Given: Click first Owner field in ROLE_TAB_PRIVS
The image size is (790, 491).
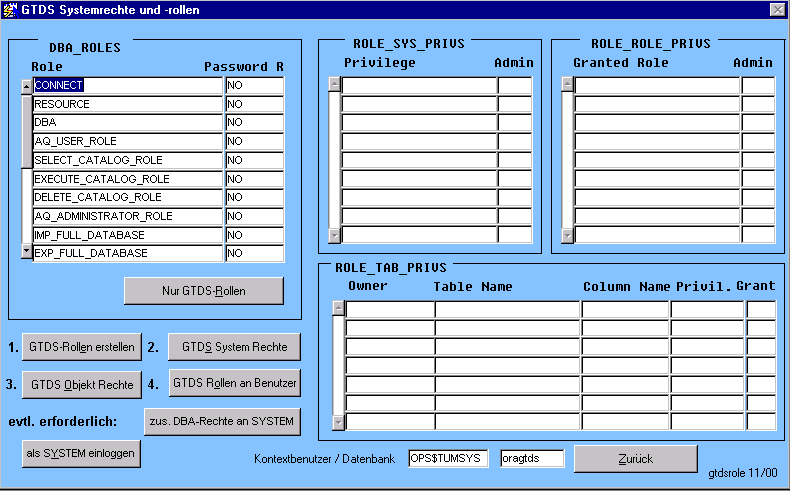Looking at the screenshot, I should tap(389, 310).
